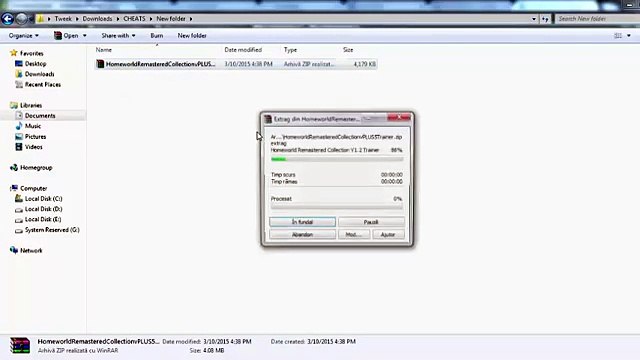
Task: Open Local Disk (C:)
Action: click(43, 199)
